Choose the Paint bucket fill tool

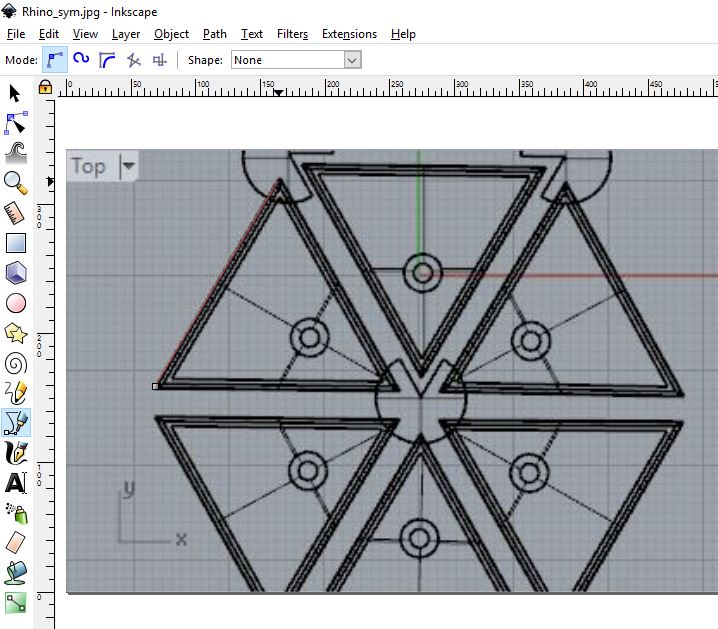click(x=16, y=573)
